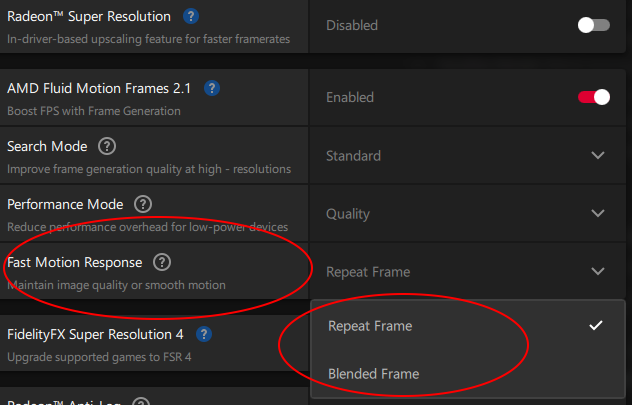The height and width of the screenshot is (405, 632).
Task: Expand the Search Mode dropdown arrow
Action: coord(598,155)
